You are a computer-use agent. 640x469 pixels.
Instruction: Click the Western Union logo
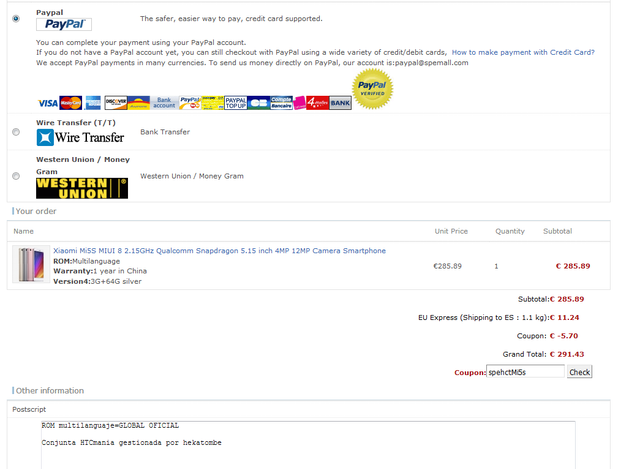point(82,188)
